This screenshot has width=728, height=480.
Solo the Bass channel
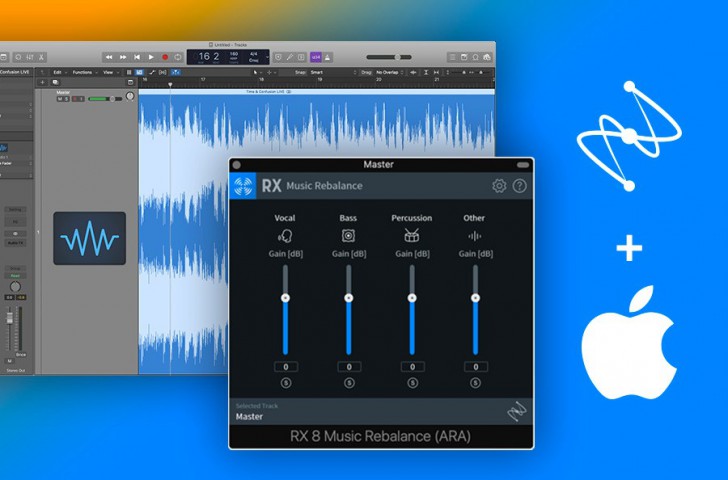tap(349, 383)
